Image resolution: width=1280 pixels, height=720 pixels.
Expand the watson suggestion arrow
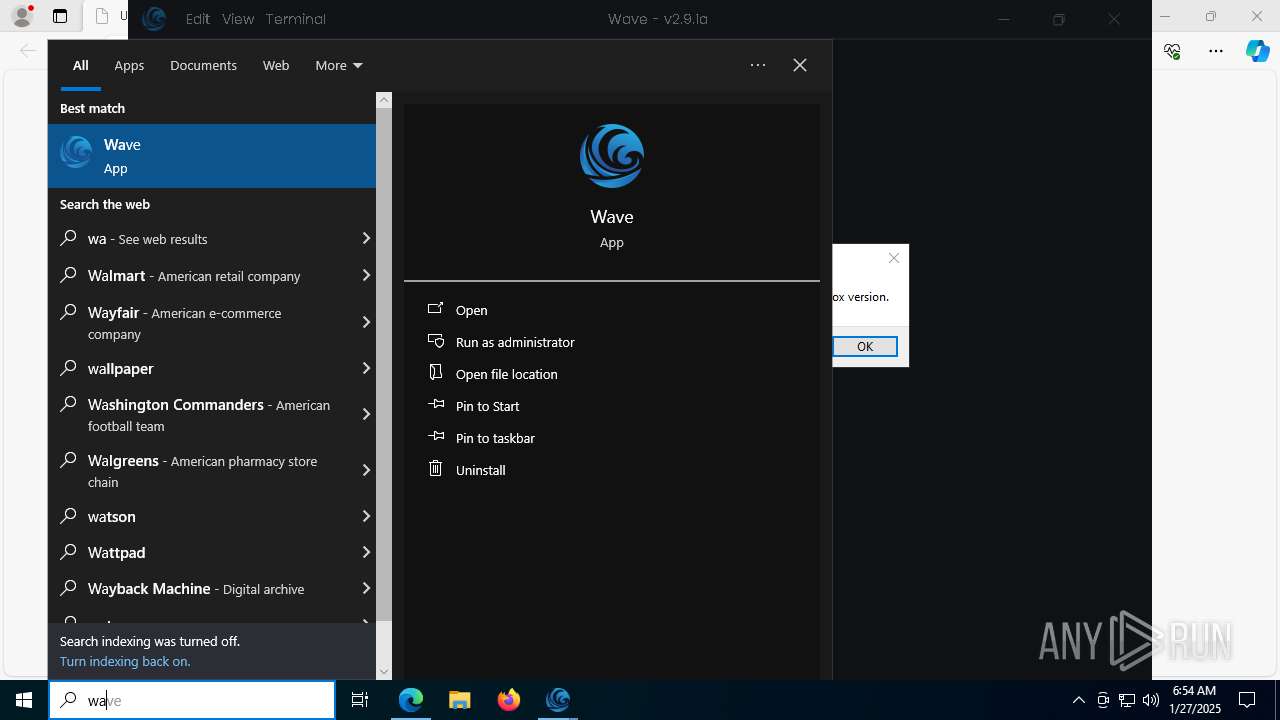366,516
